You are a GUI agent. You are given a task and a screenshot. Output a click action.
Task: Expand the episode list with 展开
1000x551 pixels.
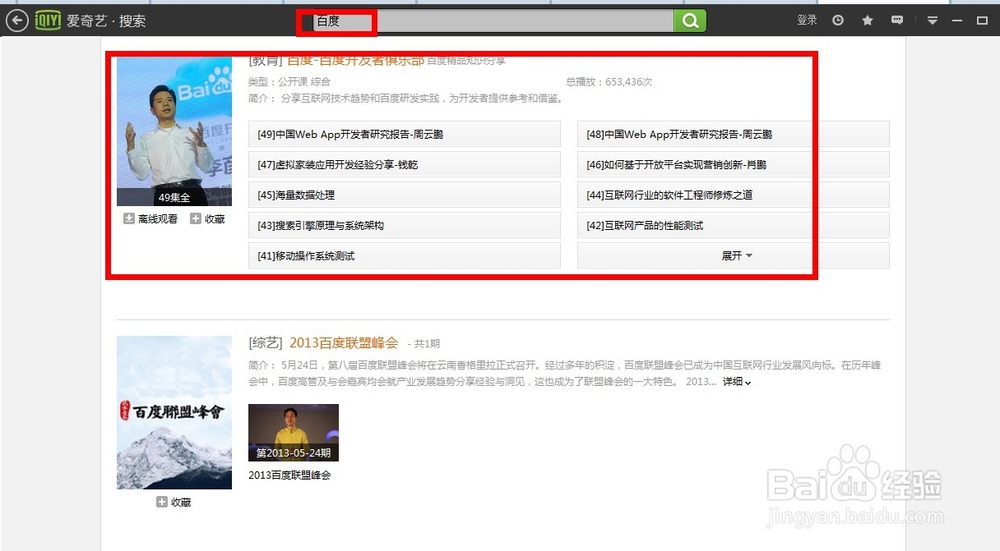[x=733, y=256]
